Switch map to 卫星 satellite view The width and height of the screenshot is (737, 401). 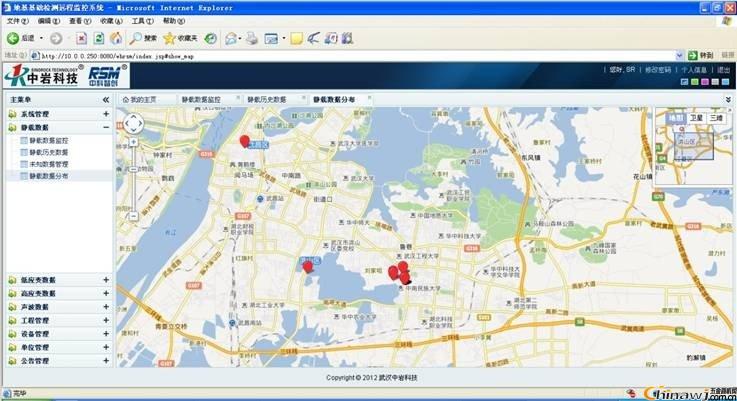694,118
